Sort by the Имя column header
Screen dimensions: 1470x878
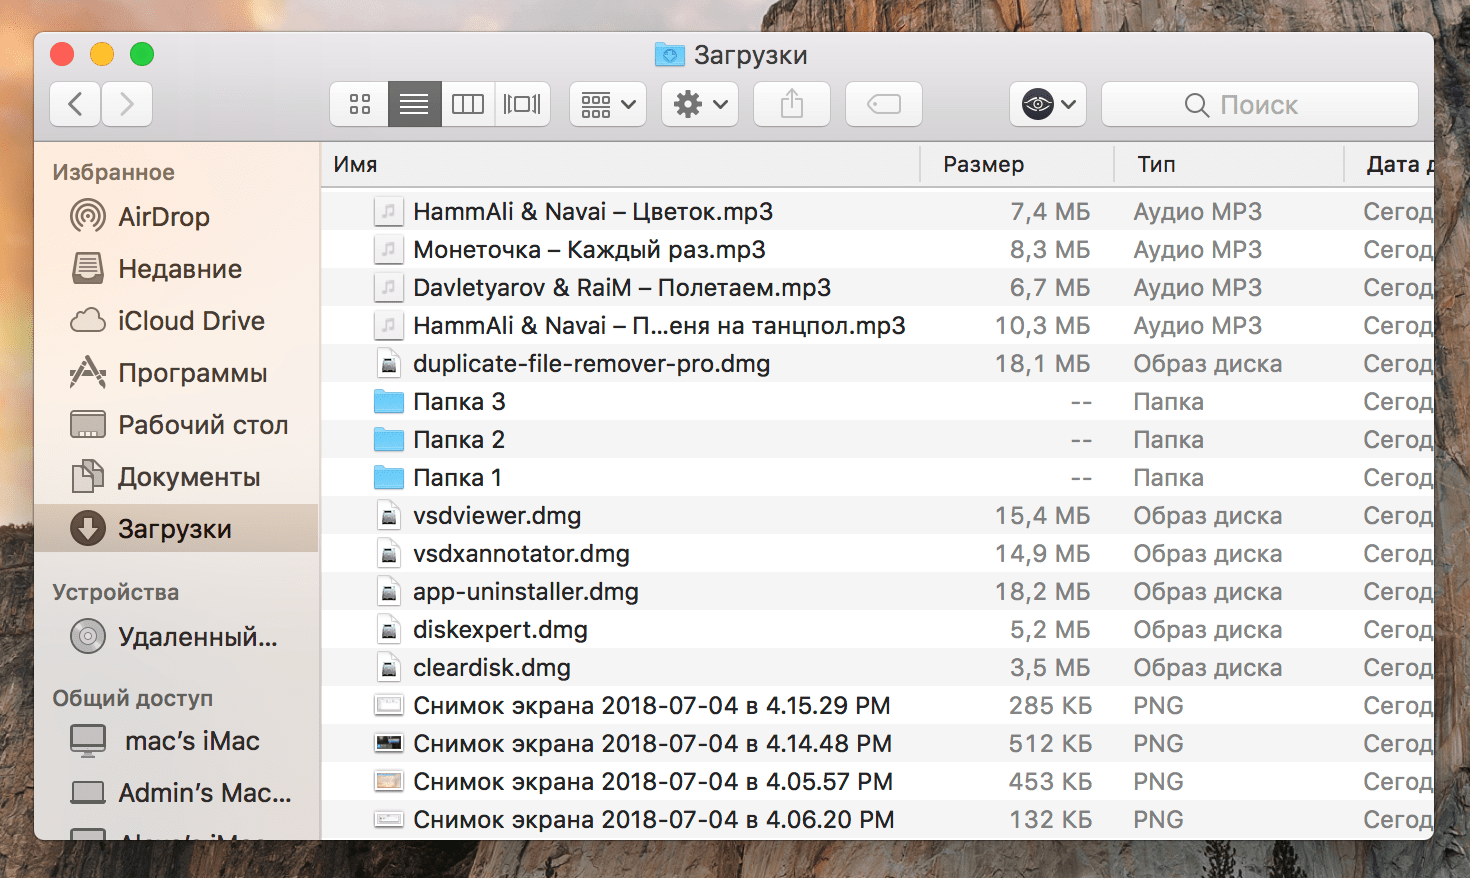pyautogui.click(x=620, y=164)
